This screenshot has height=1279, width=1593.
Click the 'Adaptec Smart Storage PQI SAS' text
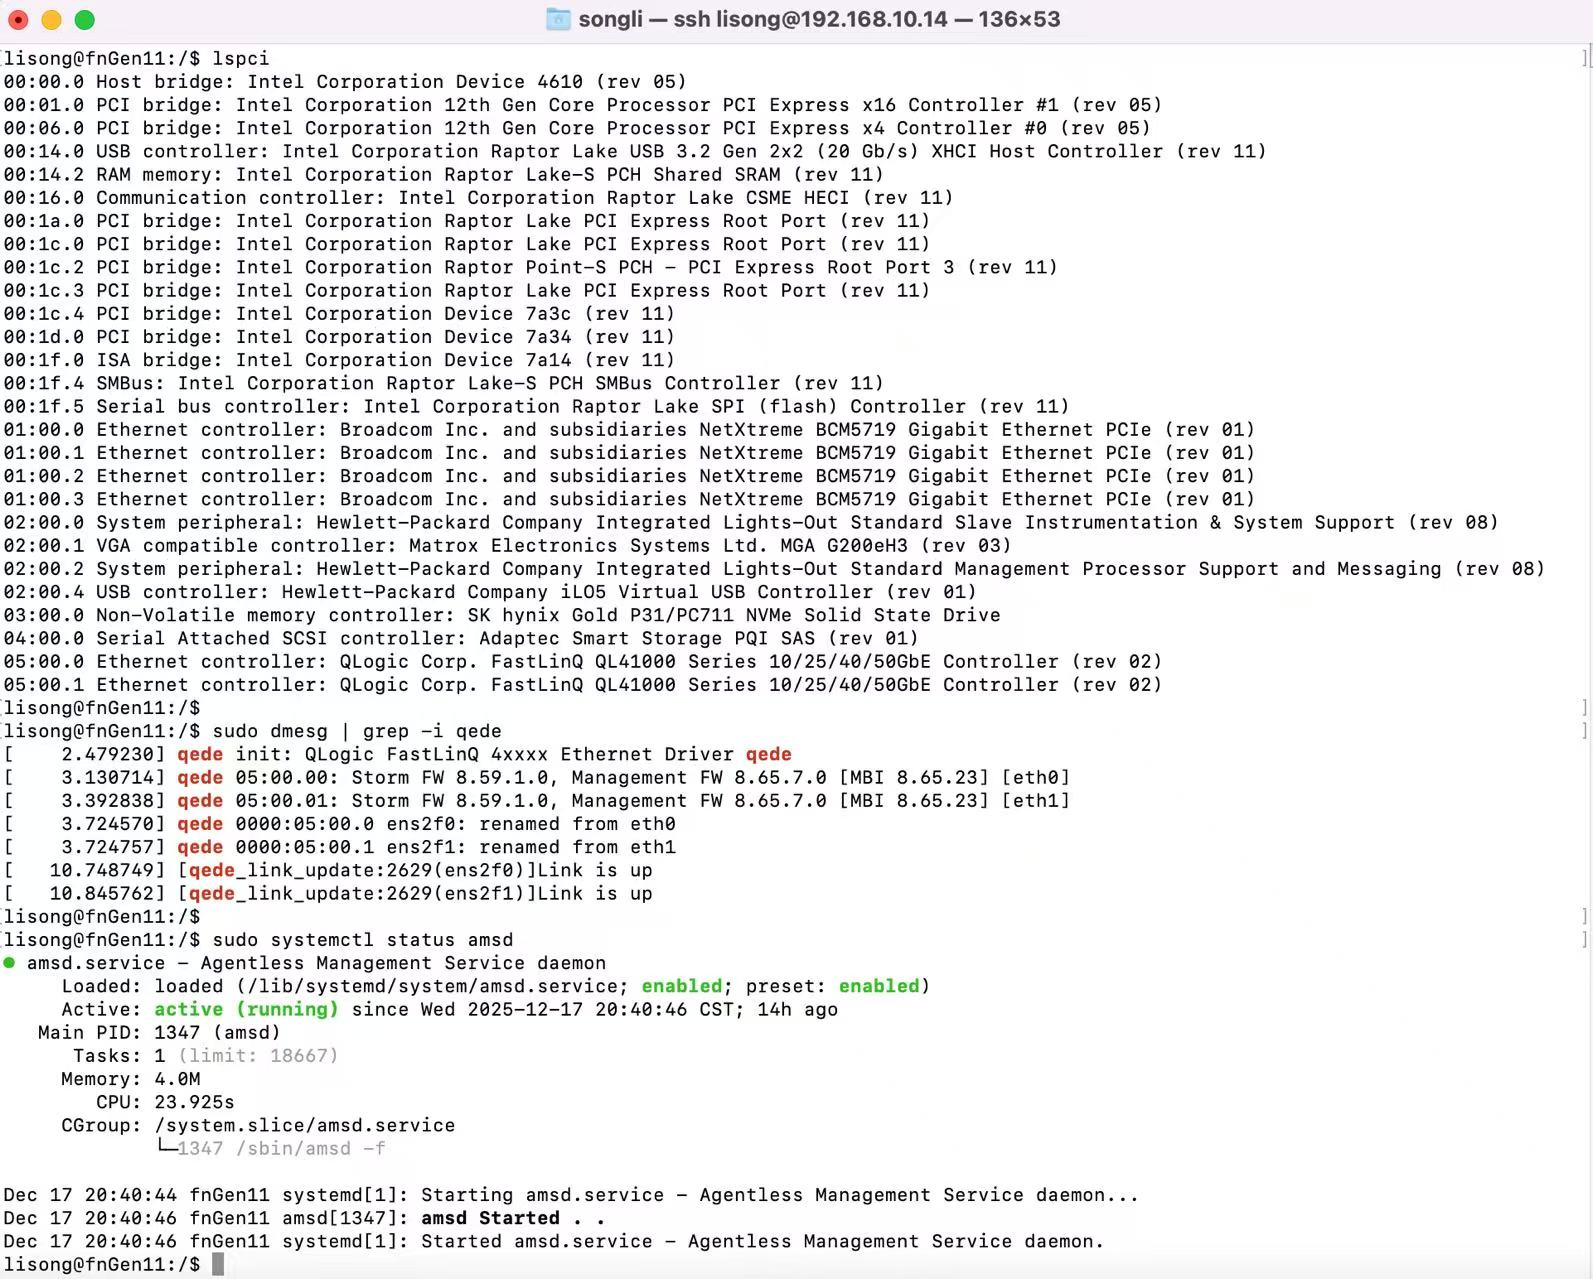click(x=647, y=639)
